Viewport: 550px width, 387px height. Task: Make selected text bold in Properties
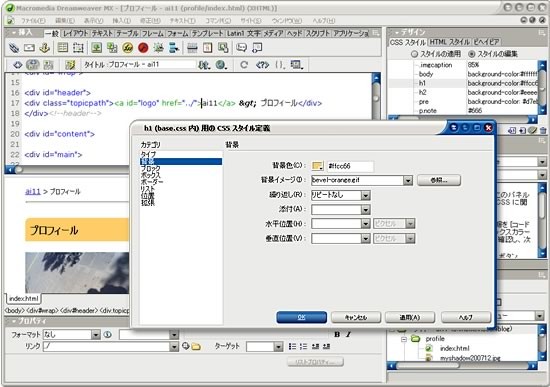337,334
